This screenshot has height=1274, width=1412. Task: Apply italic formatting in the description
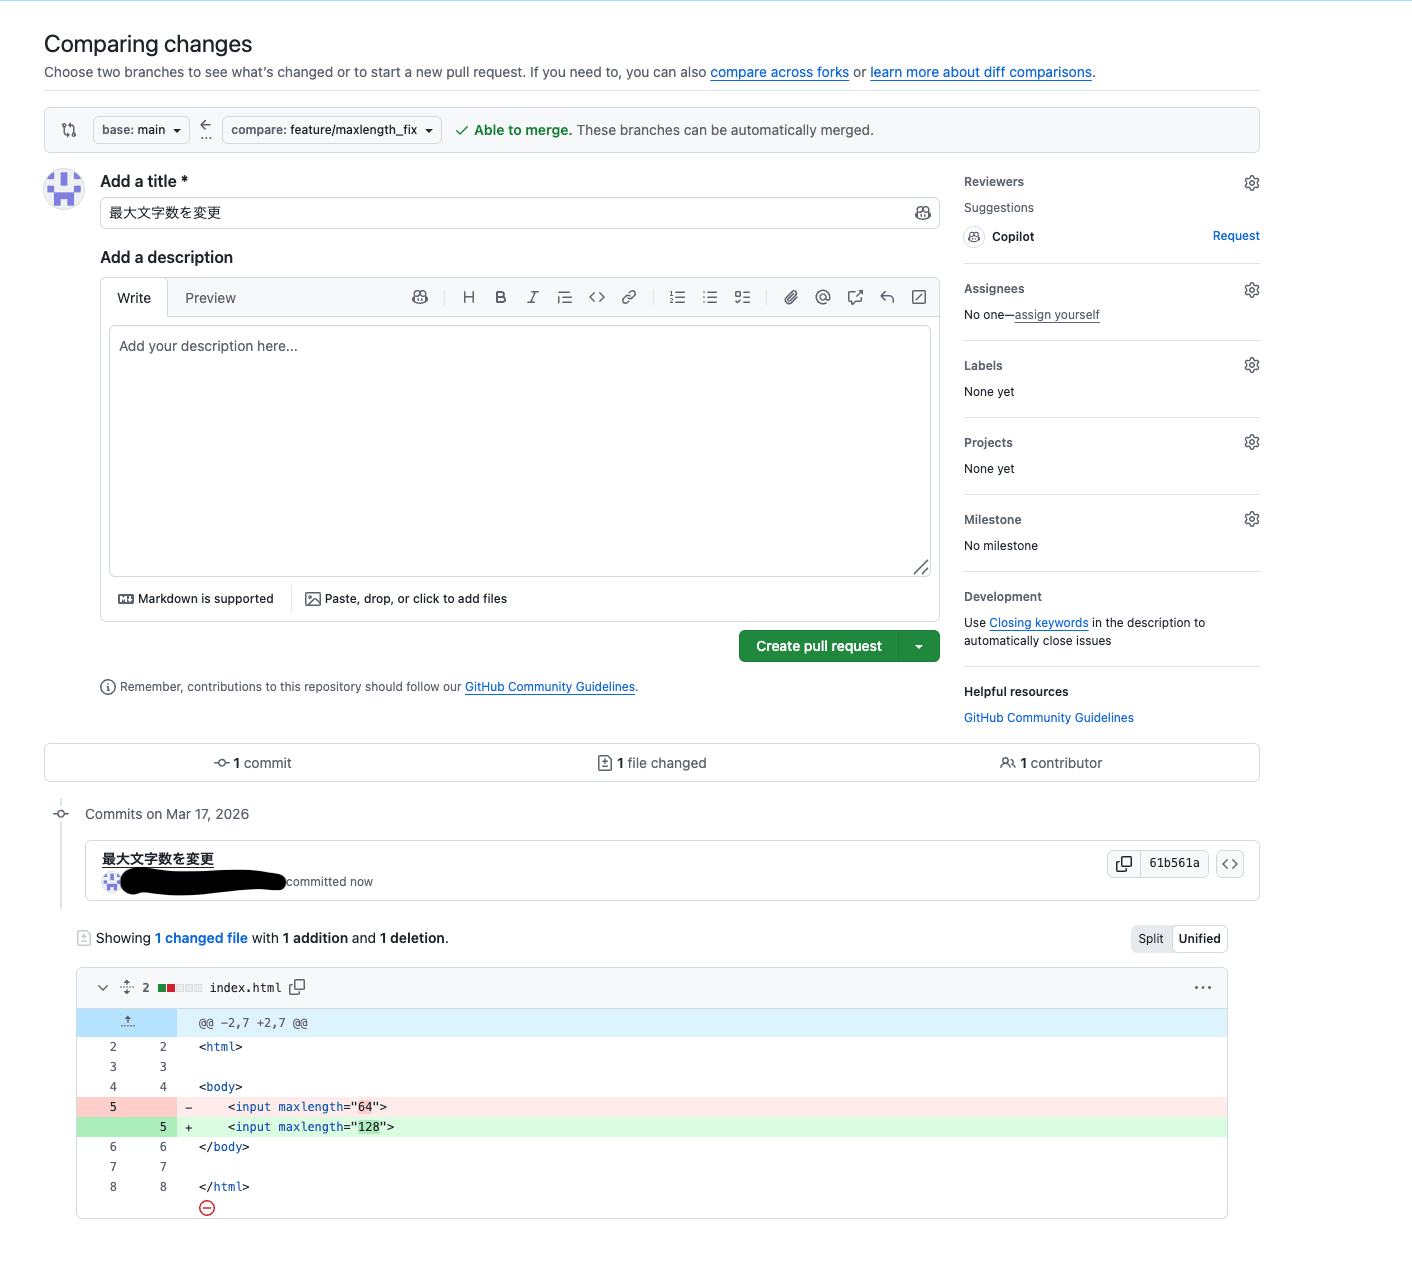[533, 297]
